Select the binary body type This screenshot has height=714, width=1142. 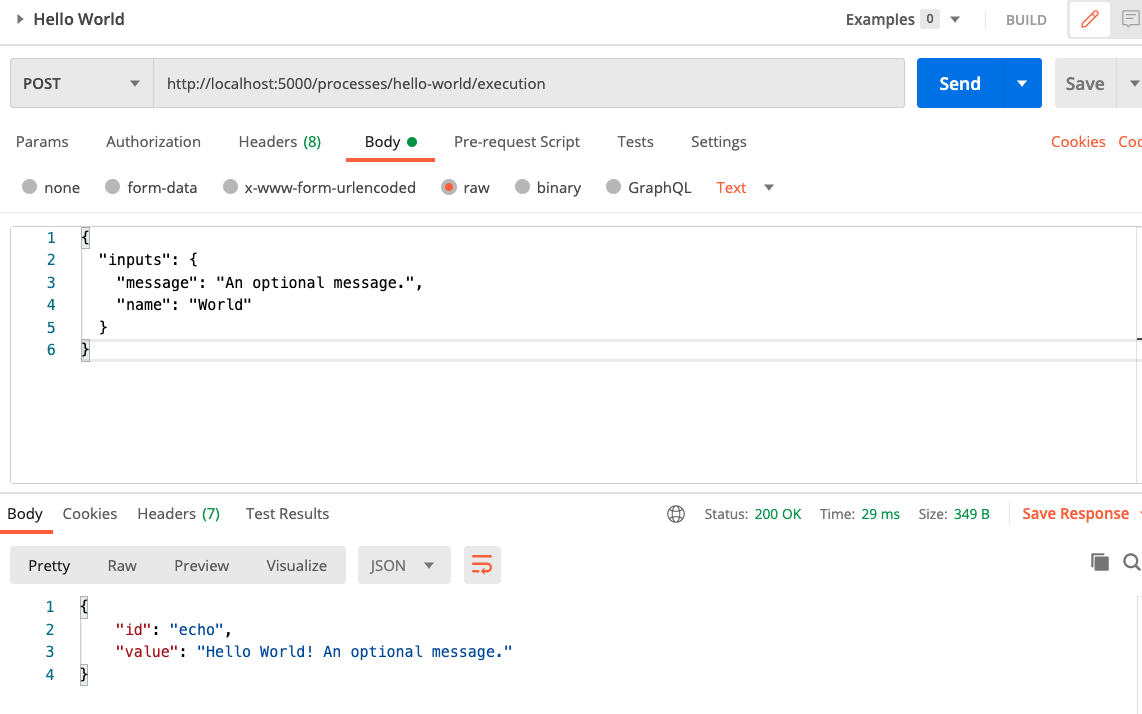[522, 187]
